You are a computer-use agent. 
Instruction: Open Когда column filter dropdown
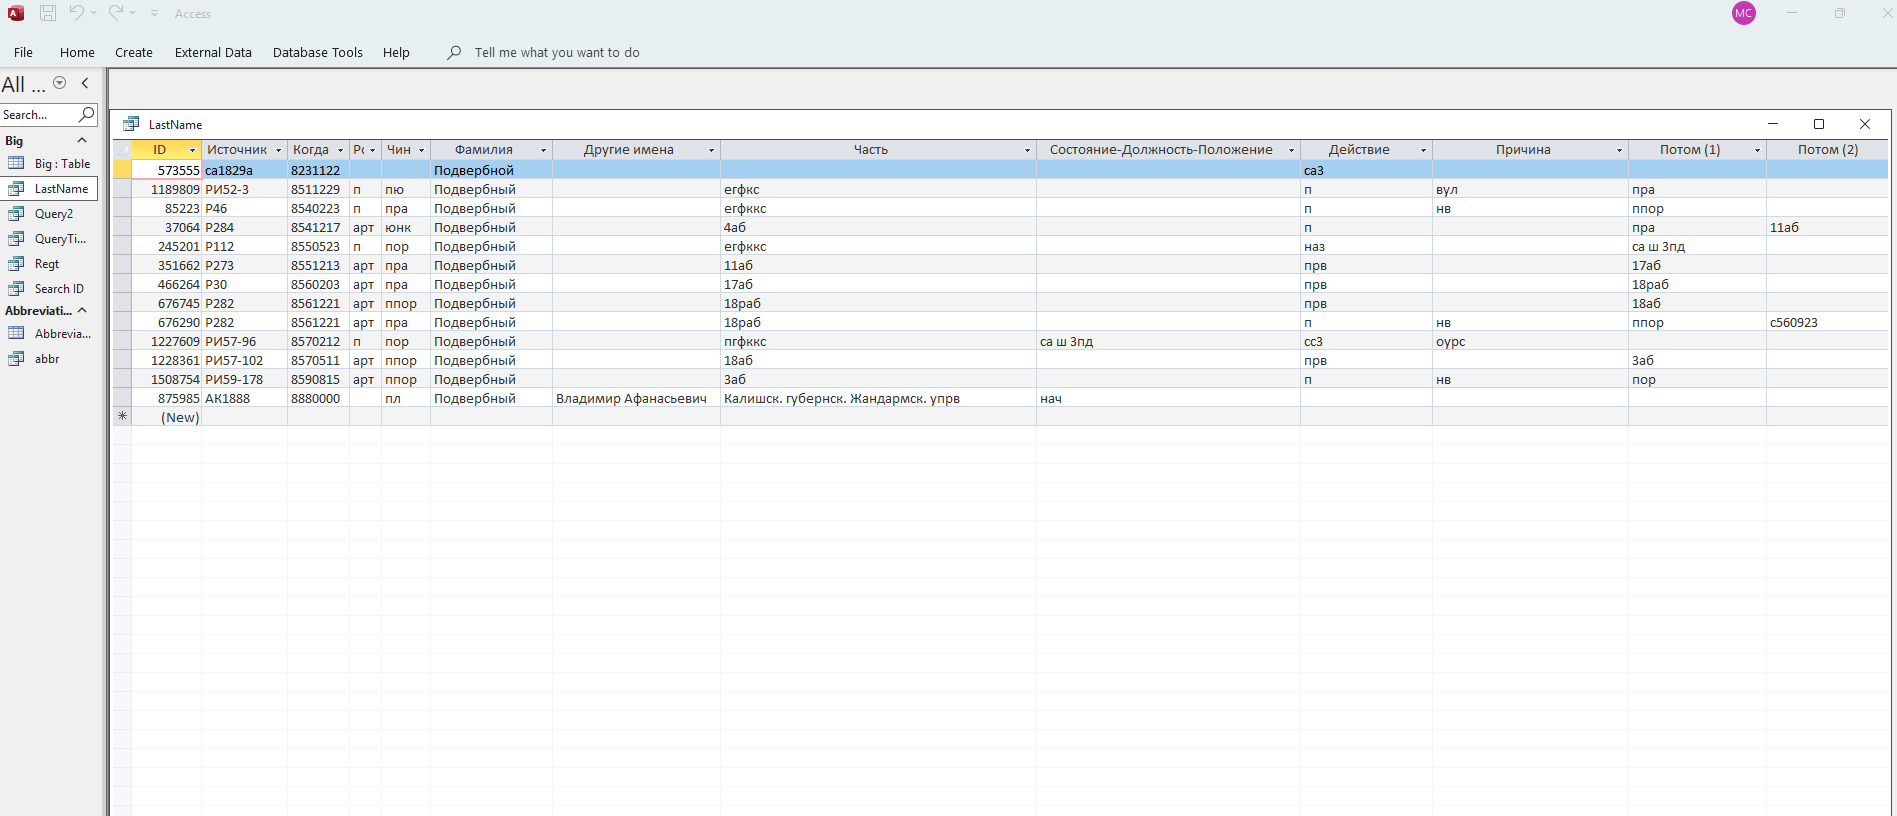click(x=340, y=150)
